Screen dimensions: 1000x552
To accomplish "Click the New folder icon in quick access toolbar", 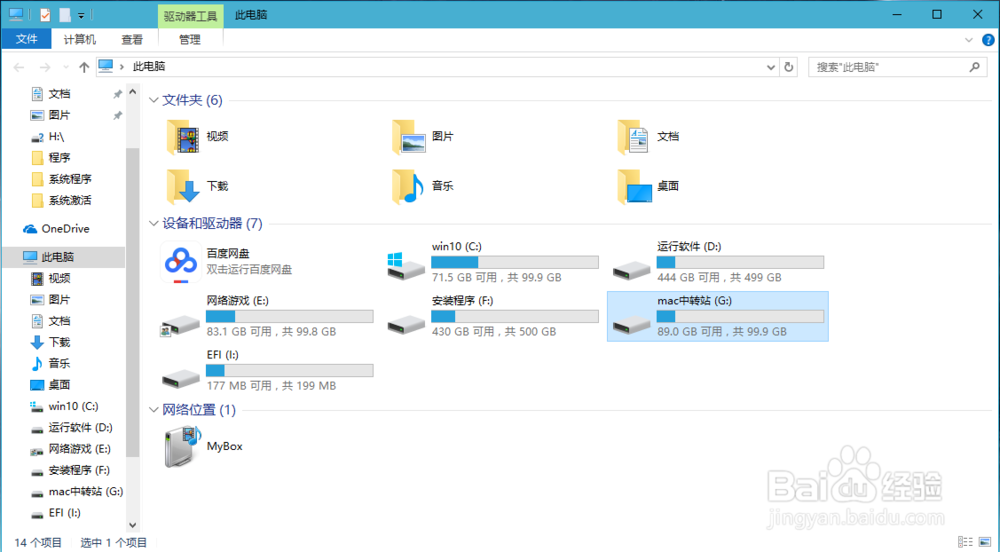I will (65, 15).
